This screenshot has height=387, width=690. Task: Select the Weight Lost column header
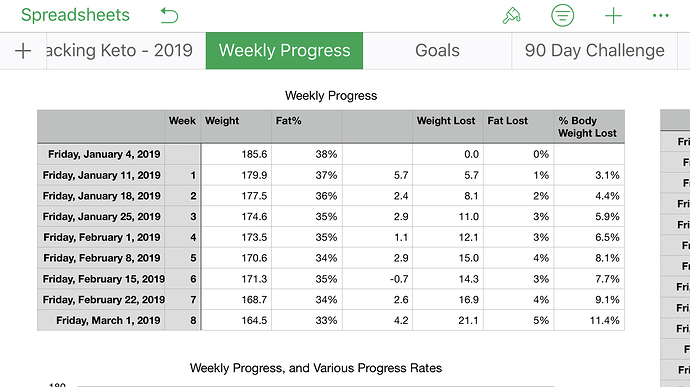pyautogui.click(x=448, y=126)
